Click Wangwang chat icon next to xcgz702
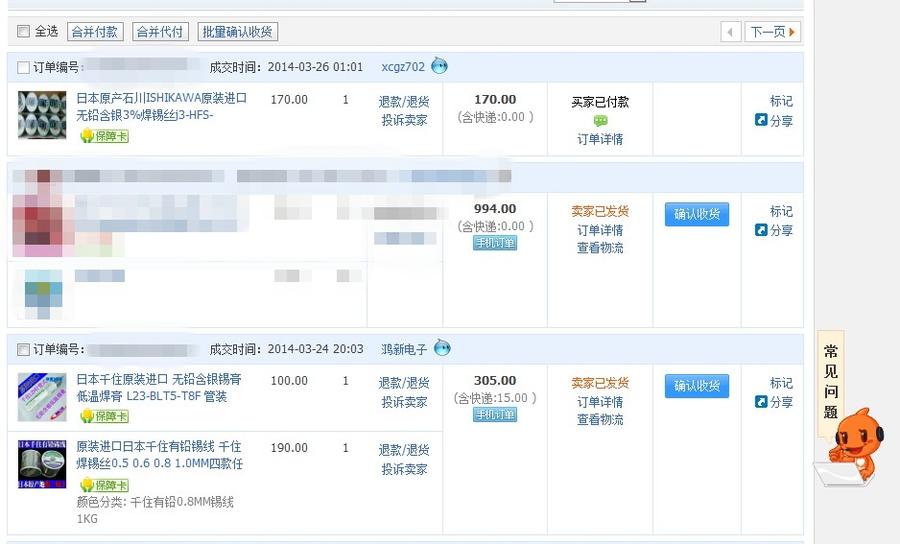Image resolution: width=900 pixels, height=544 pixels. [439, 67]
